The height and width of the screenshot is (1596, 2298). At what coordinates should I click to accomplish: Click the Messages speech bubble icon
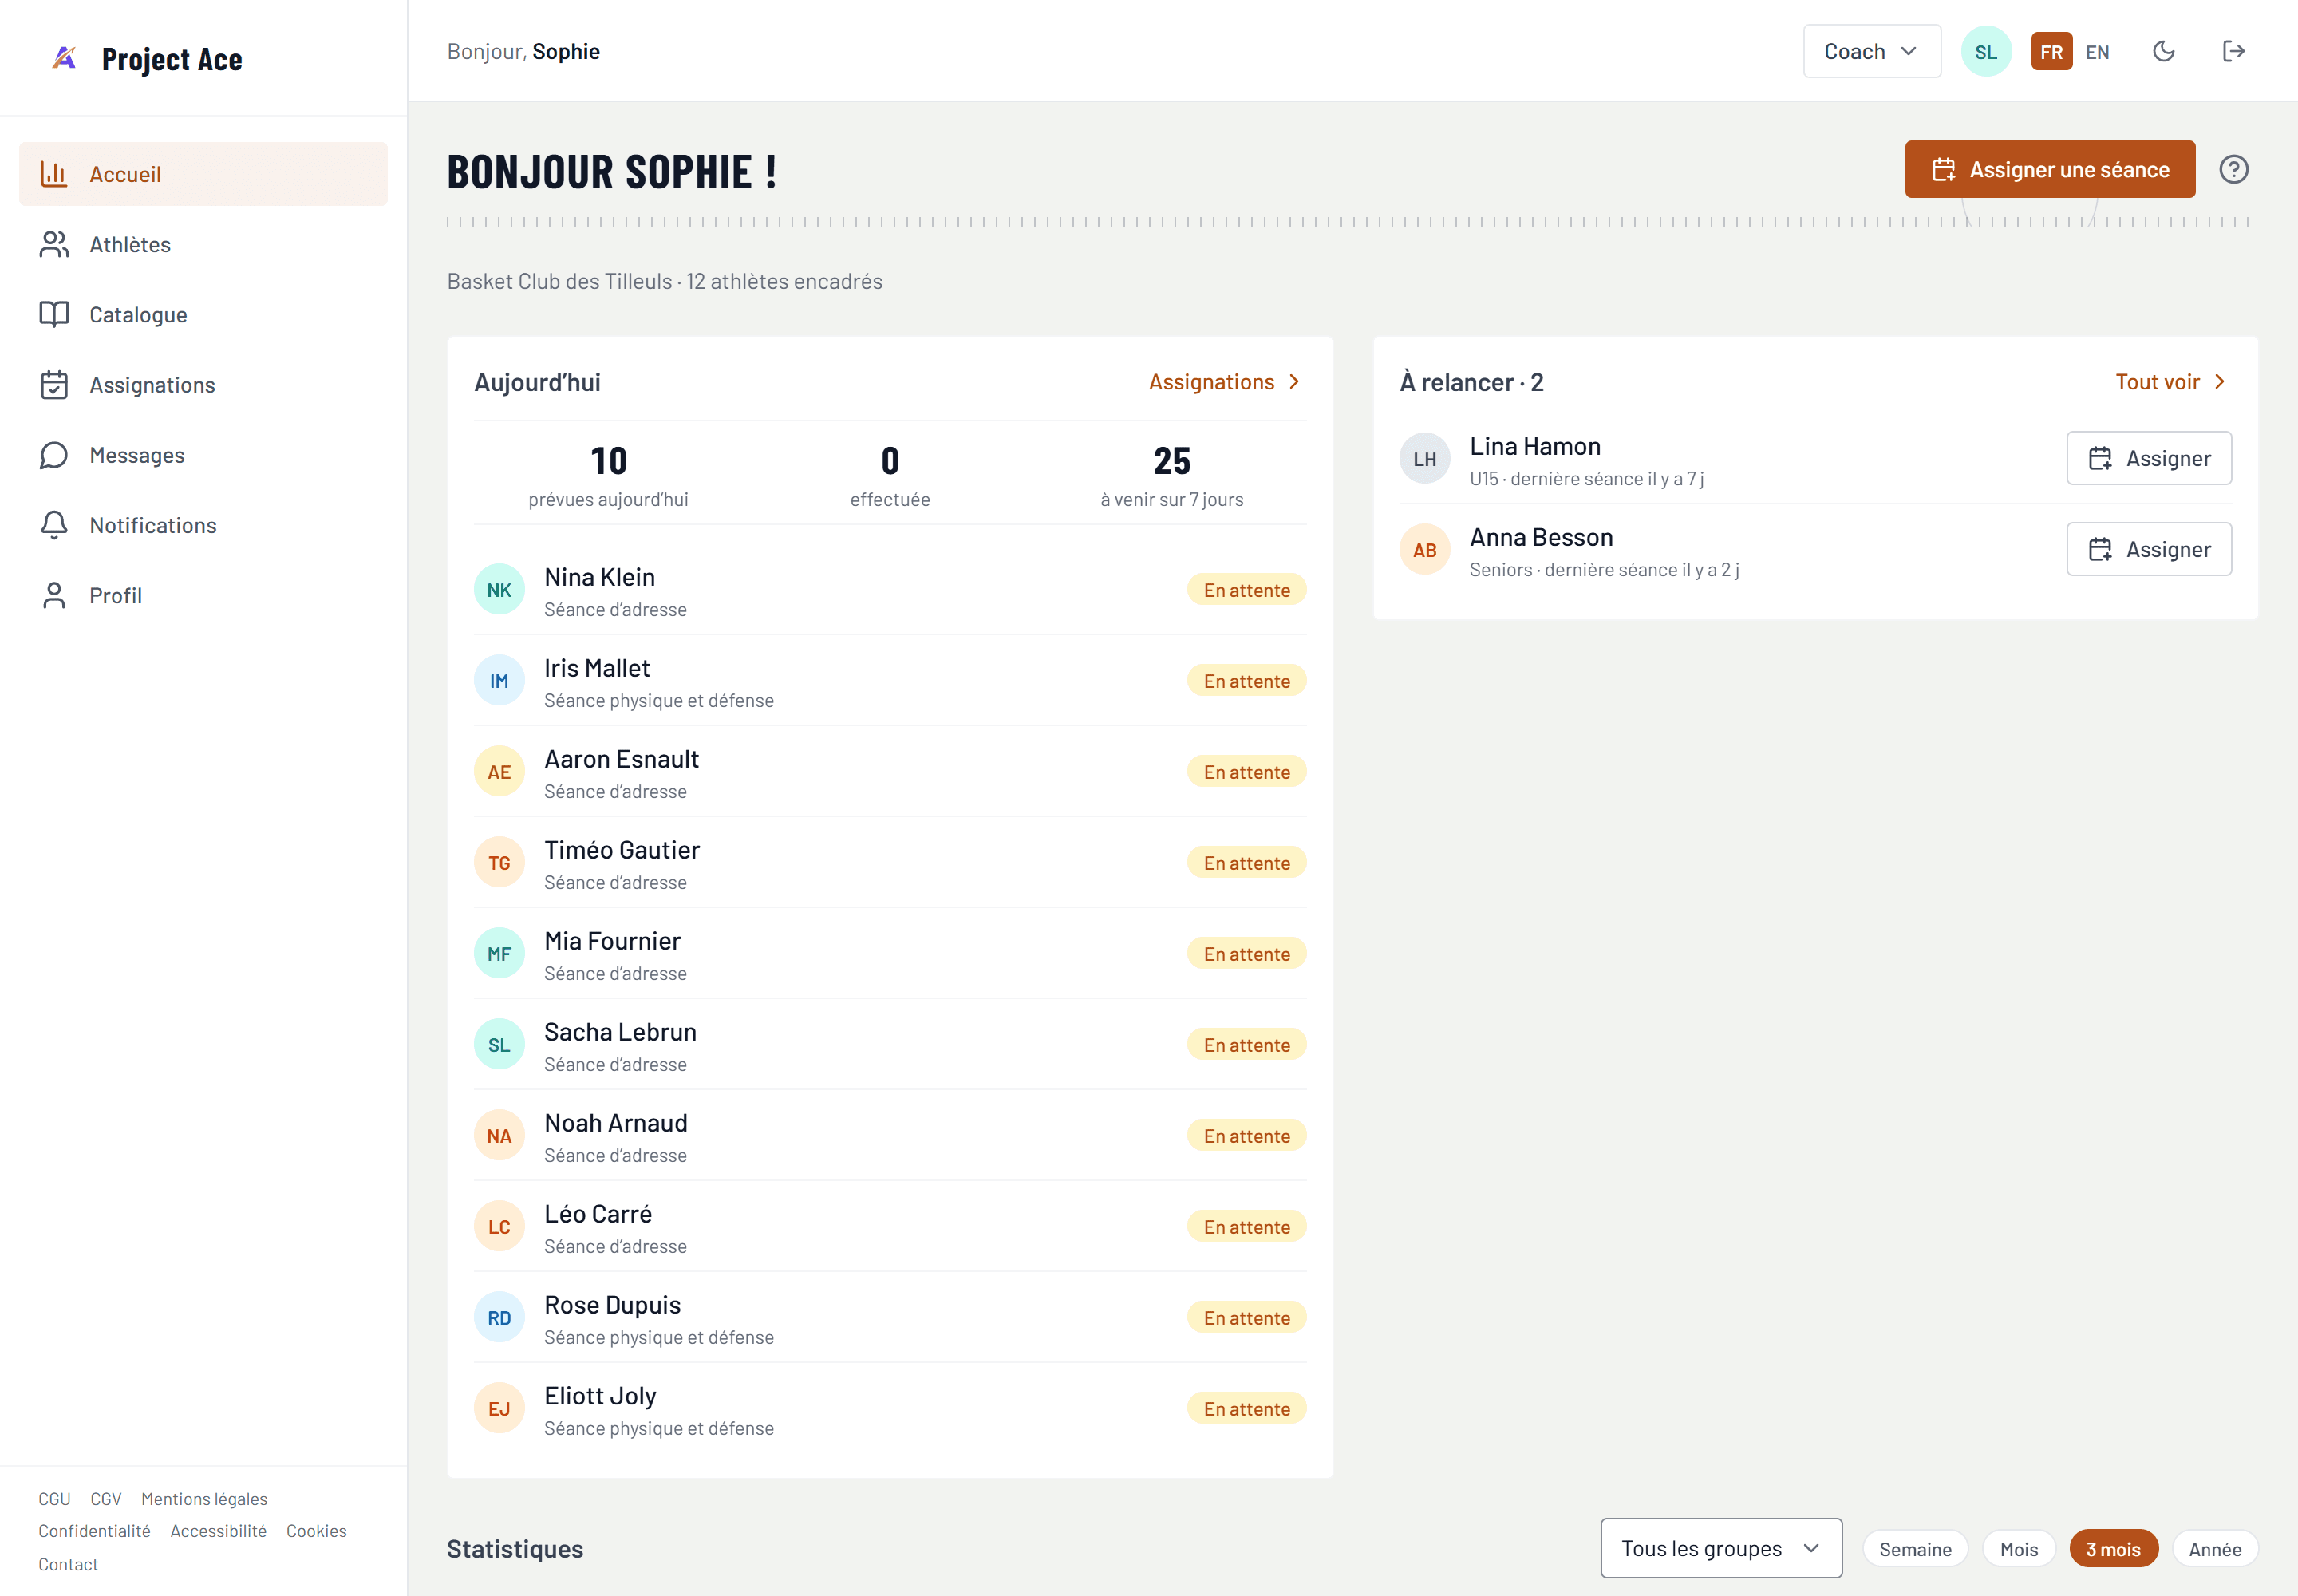pyautogui.click(x=54, y=455)
